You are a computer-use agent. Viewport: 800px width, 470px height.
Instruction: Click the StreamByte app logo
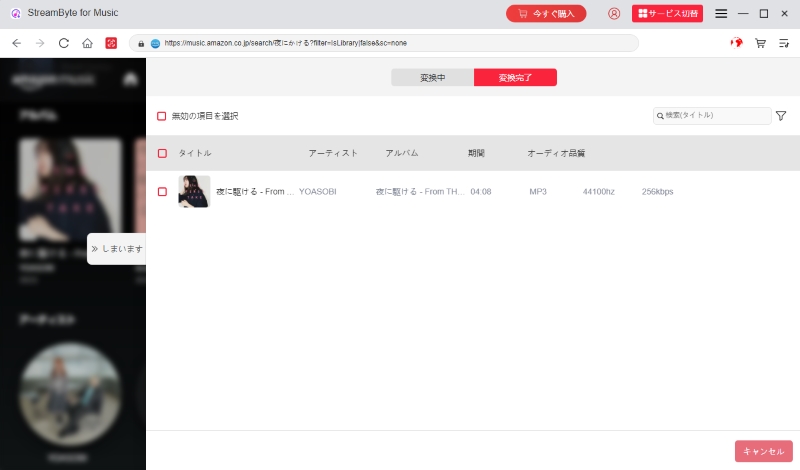[16, 13]
